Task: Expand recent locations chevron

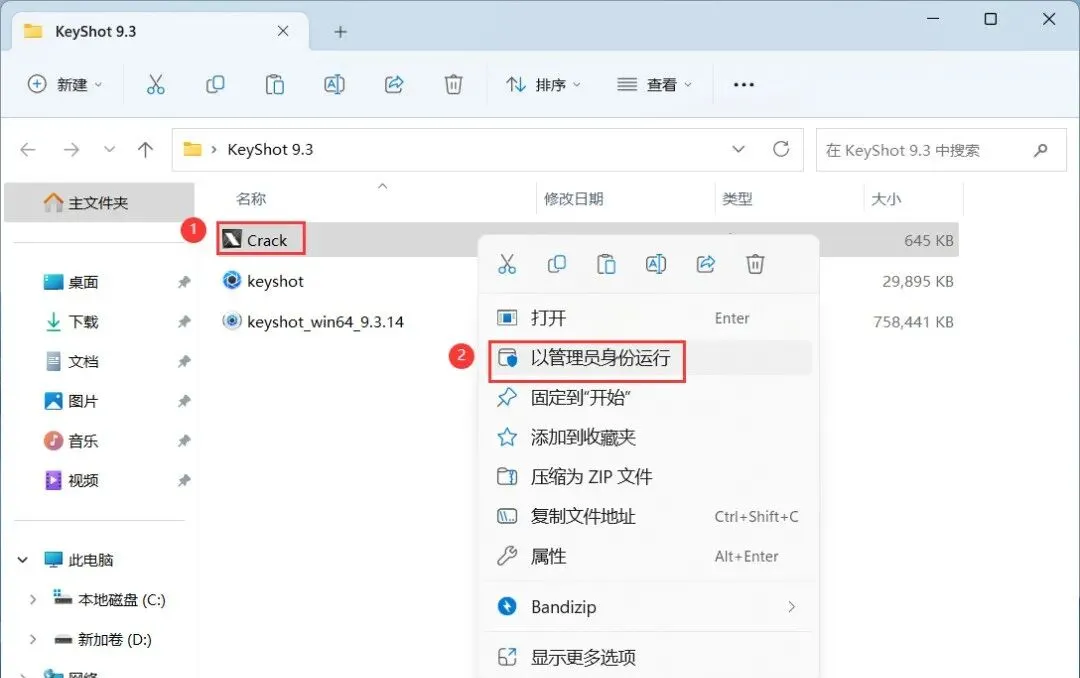Action: pos(109,150)
